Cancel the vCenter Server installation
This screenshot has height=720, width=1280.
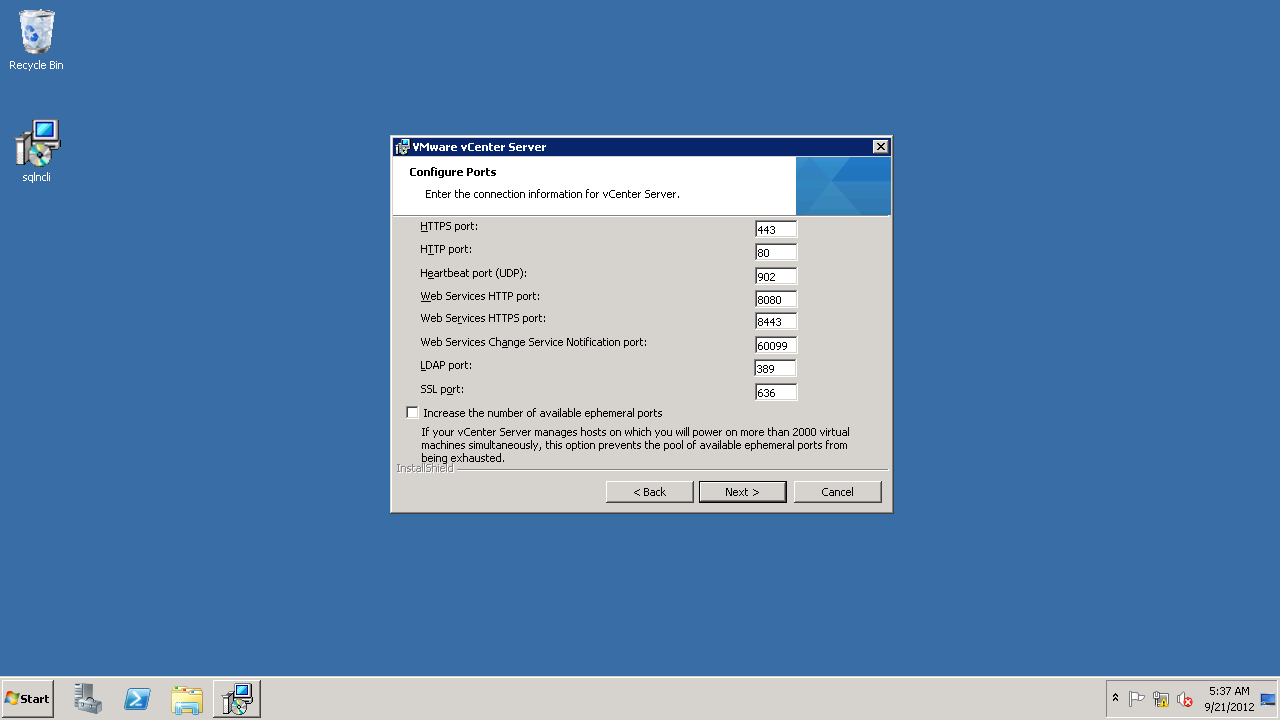(837, 492)
